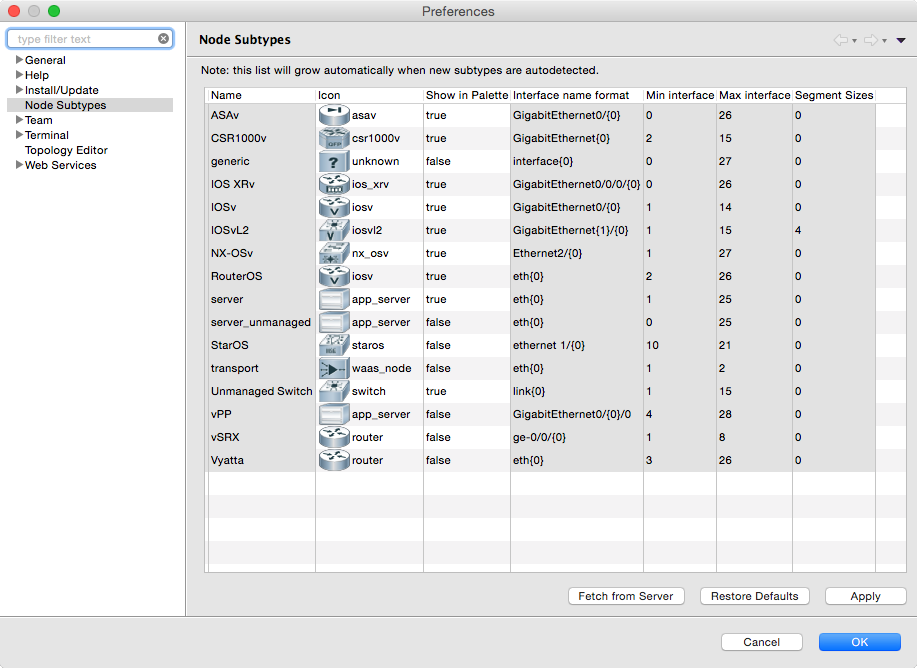Image resolution: width=917 pixels, height=668 pixels.
Task: Go back using the left arrow
Action: click(x=840, y=40)
